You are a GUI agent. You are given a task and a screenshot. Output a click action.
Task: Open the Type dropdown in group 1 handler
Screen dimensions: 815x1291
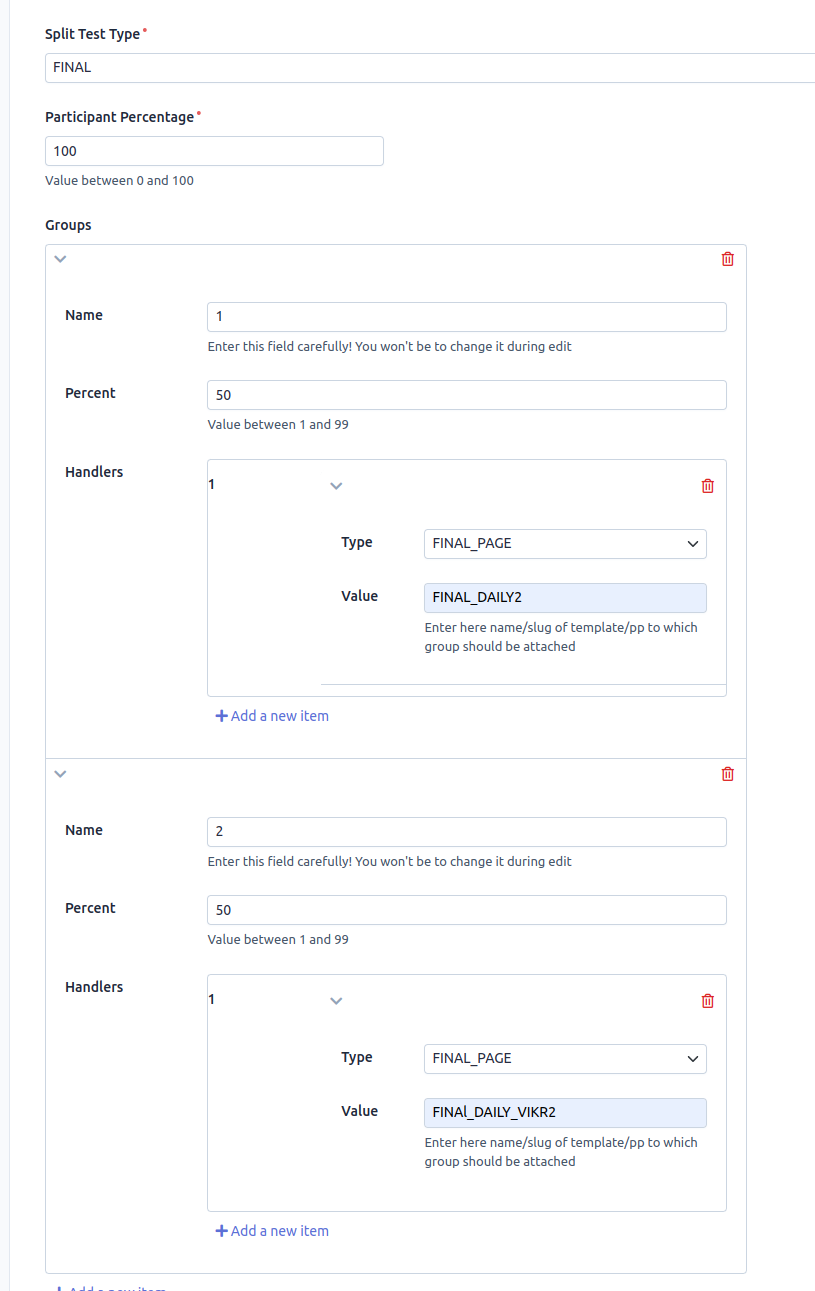(x=565, y=543)
